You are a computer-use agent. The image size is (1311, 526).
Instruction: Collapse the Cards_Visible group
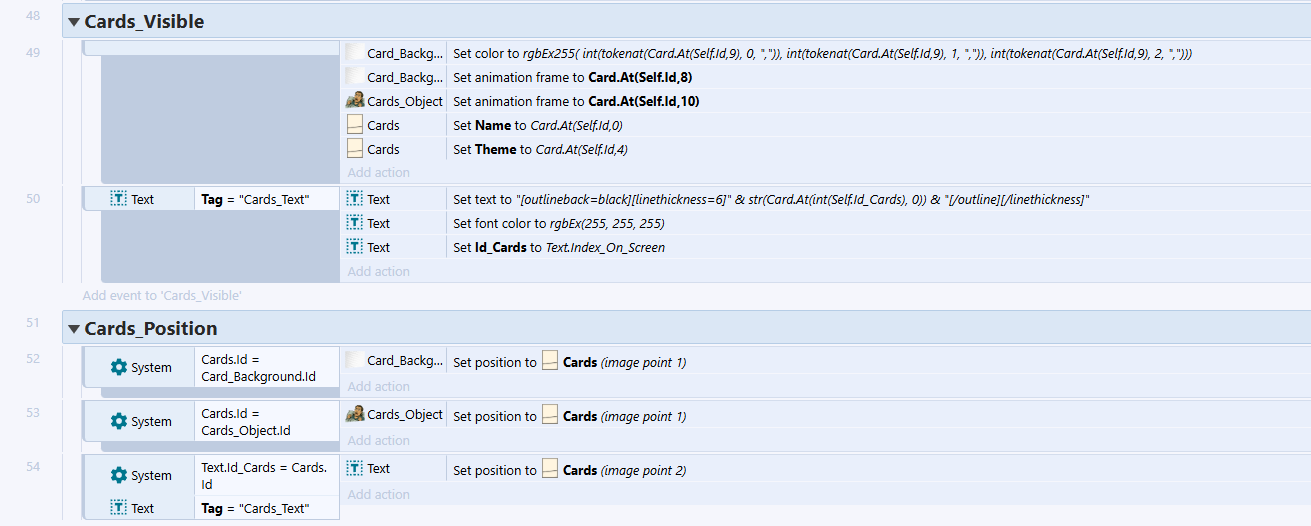tap(74, 22)
